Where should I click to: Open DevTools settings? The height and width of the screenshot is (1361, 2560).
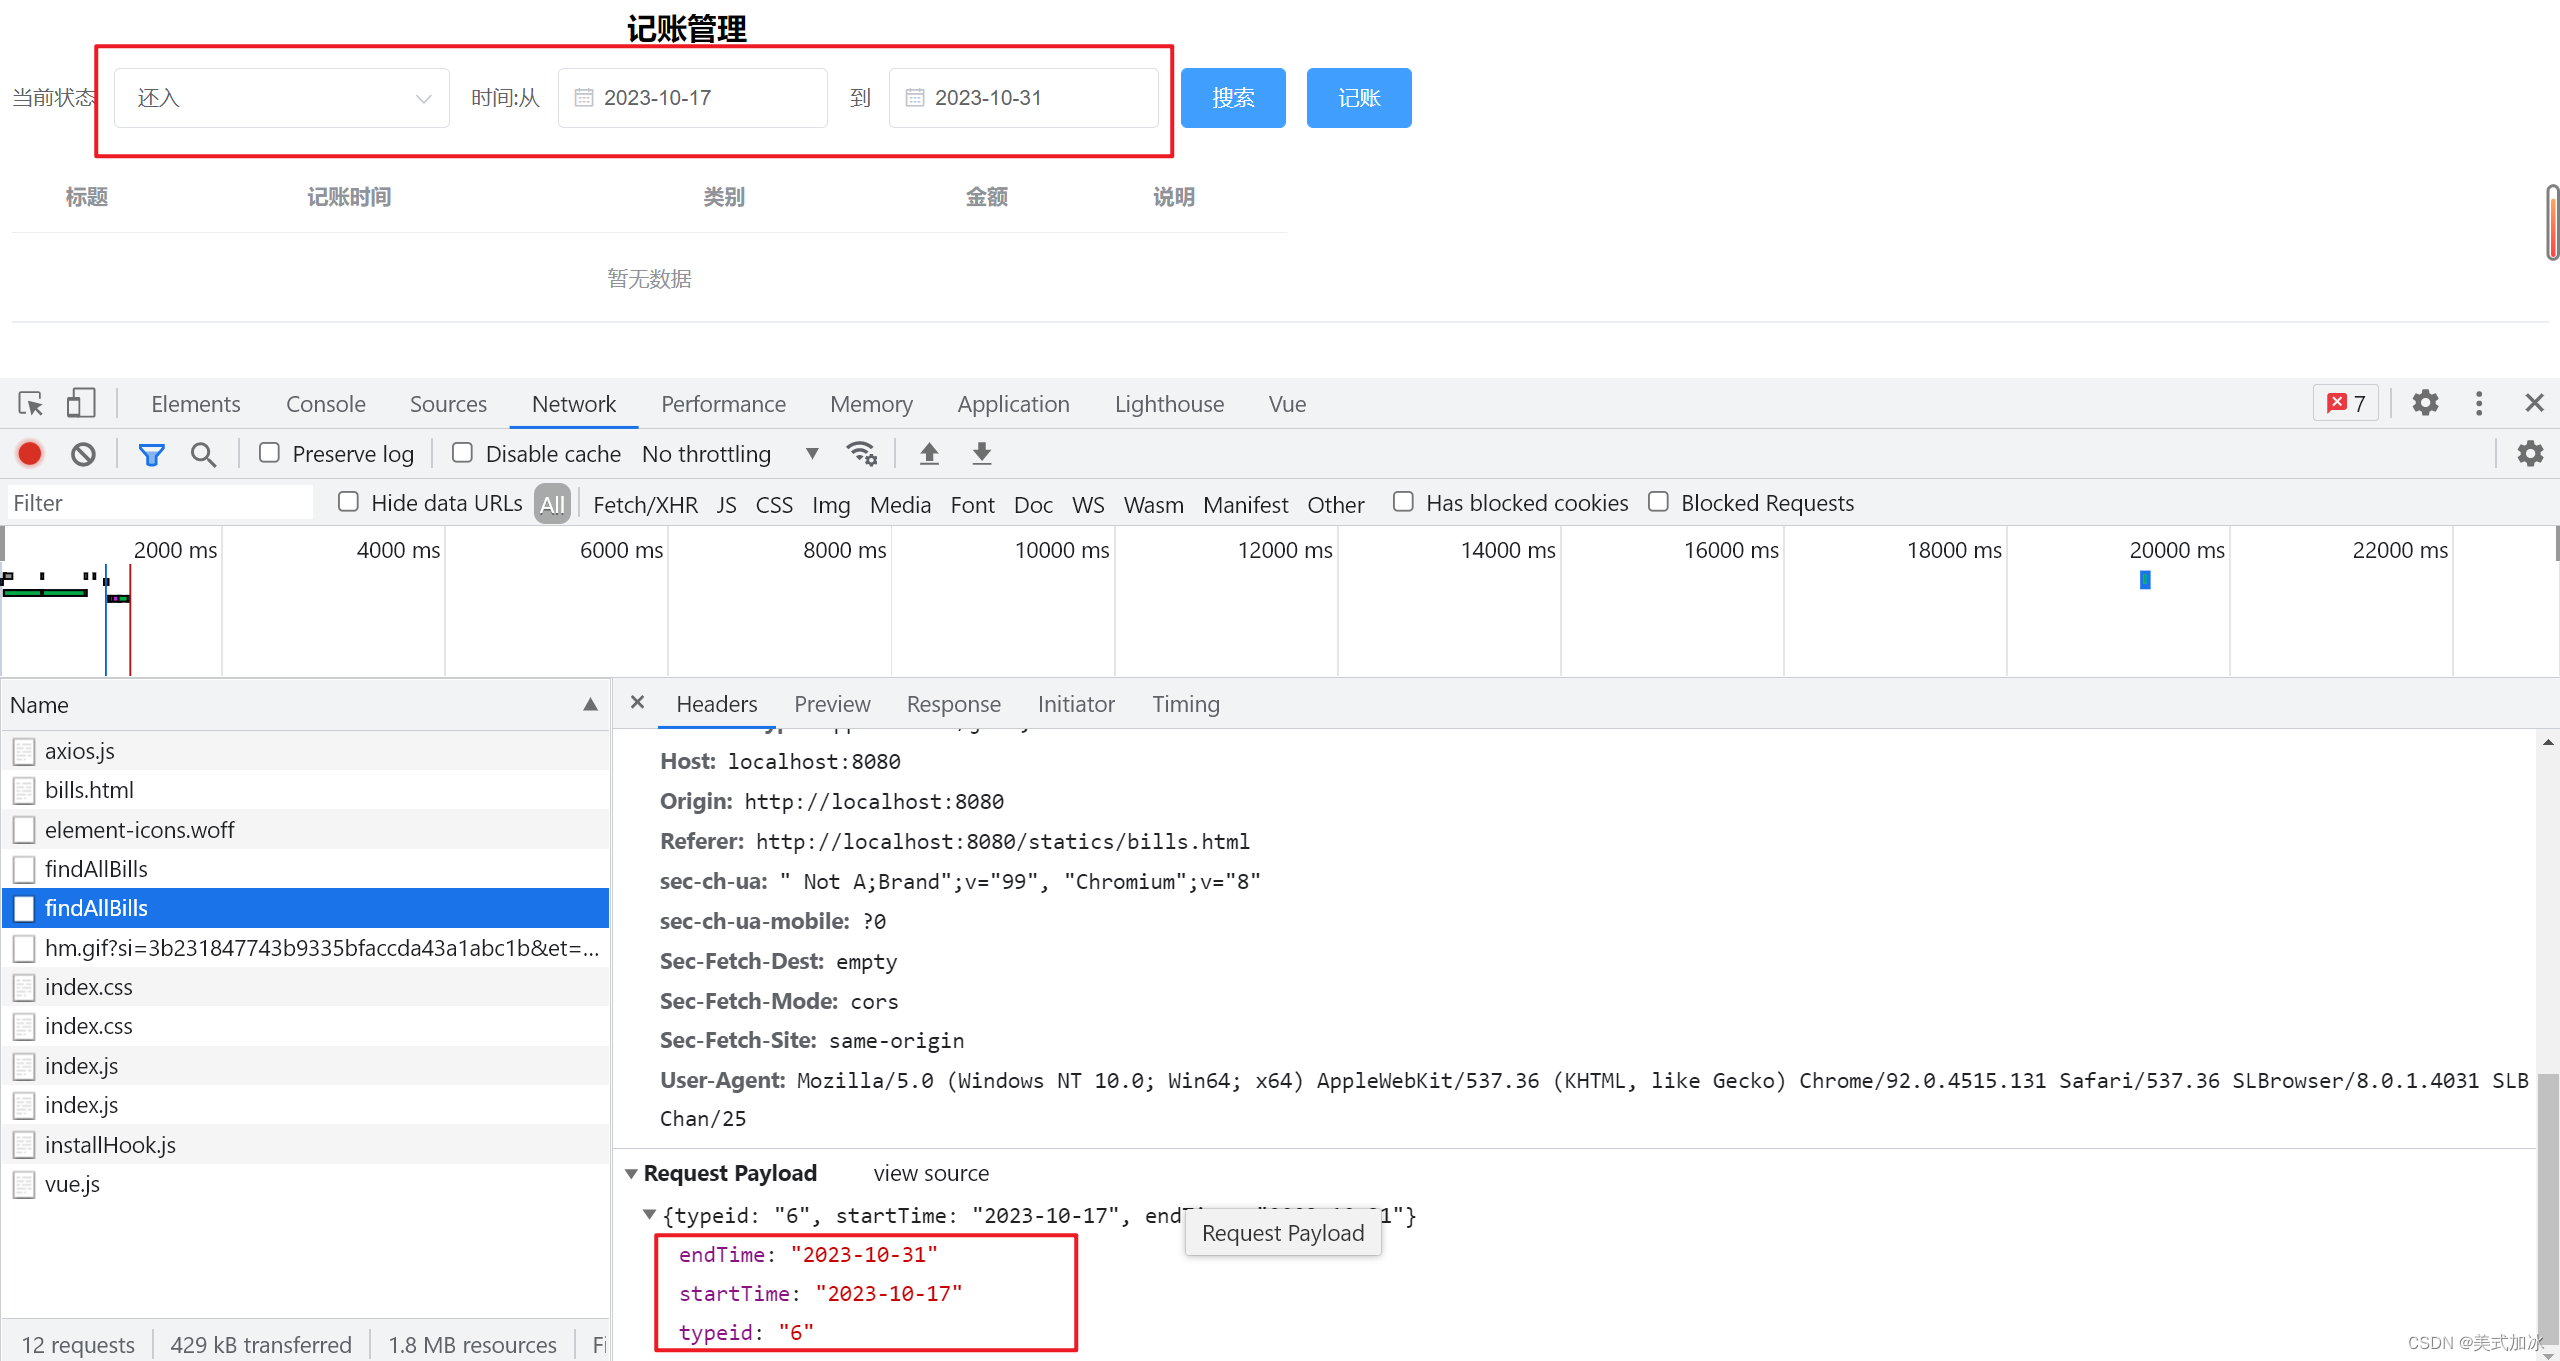pyautogui.click(x=2425, y=403)
